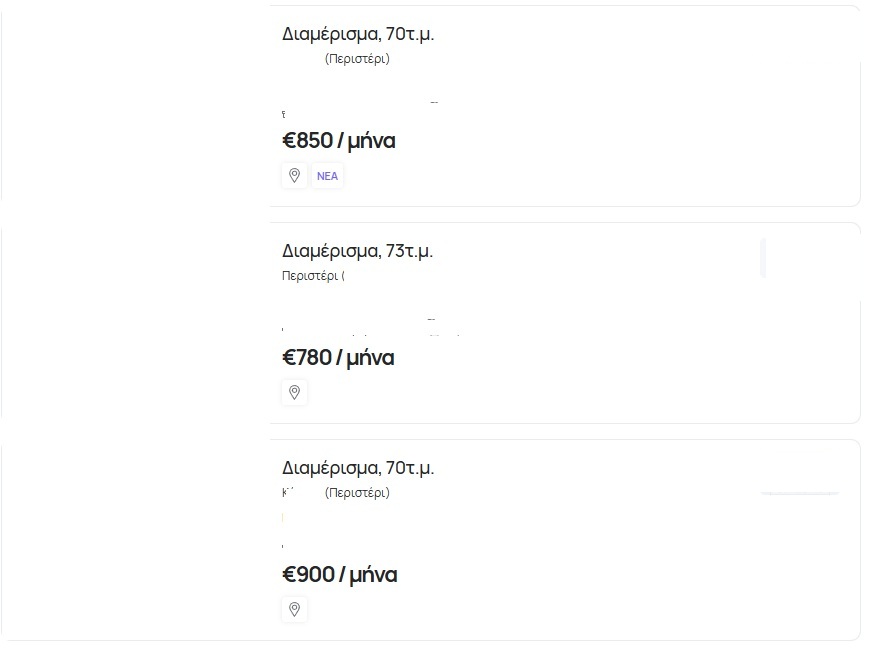Click Περιστέρι location under the €850 listing title
The height and width of the screenshot is (648, 875).
pyautogui.click(x=357, y=59)
